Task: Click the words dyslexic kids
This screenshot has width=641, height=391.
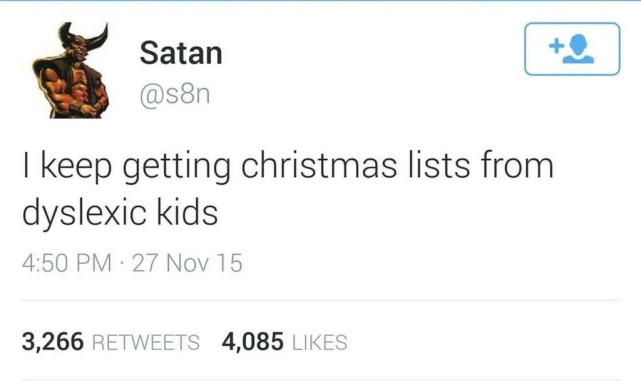Action: click(x=120, y=213)
